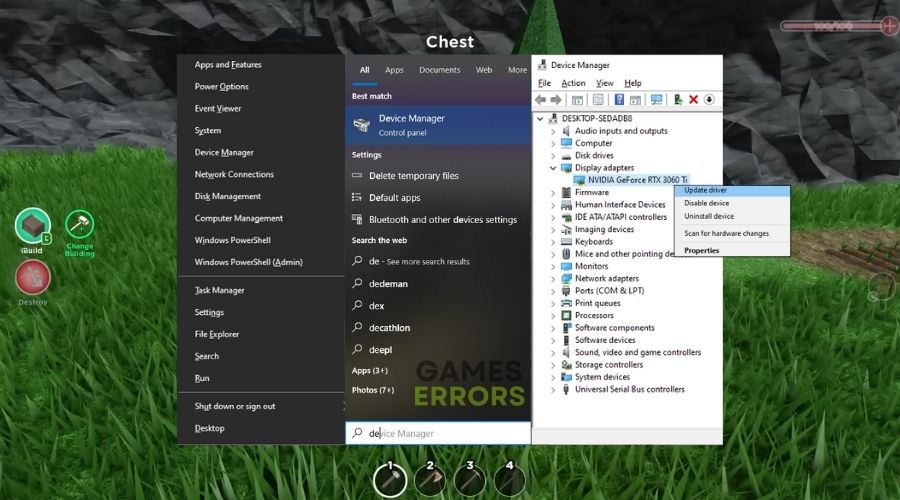Viewport: 900px width, 500px height.
Task: Click the Forward arrow in Device Manager toolbar
Action: pyautogui.click(x=556, y=99)
